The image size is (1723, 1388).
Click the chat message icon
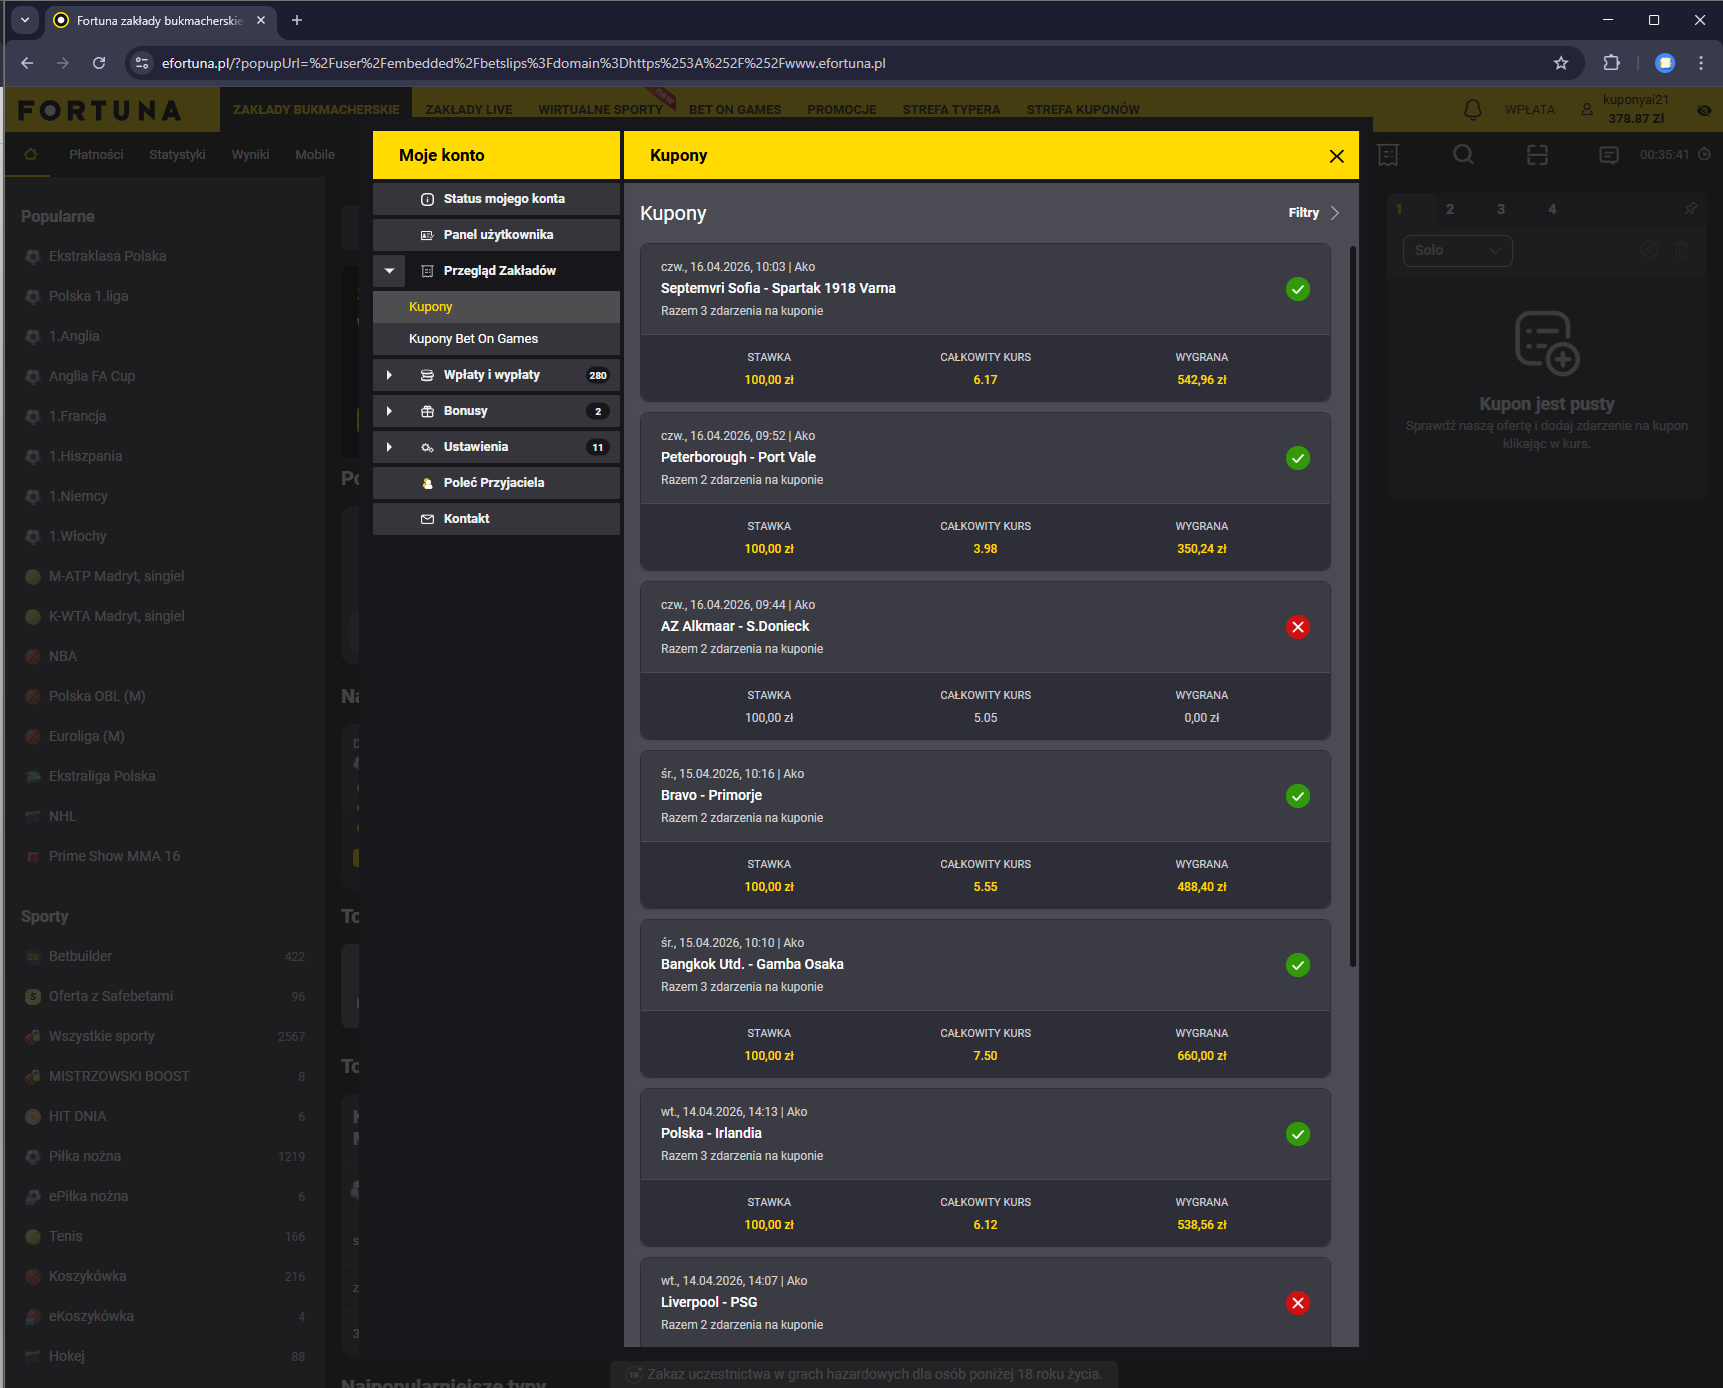[1609, 155]
